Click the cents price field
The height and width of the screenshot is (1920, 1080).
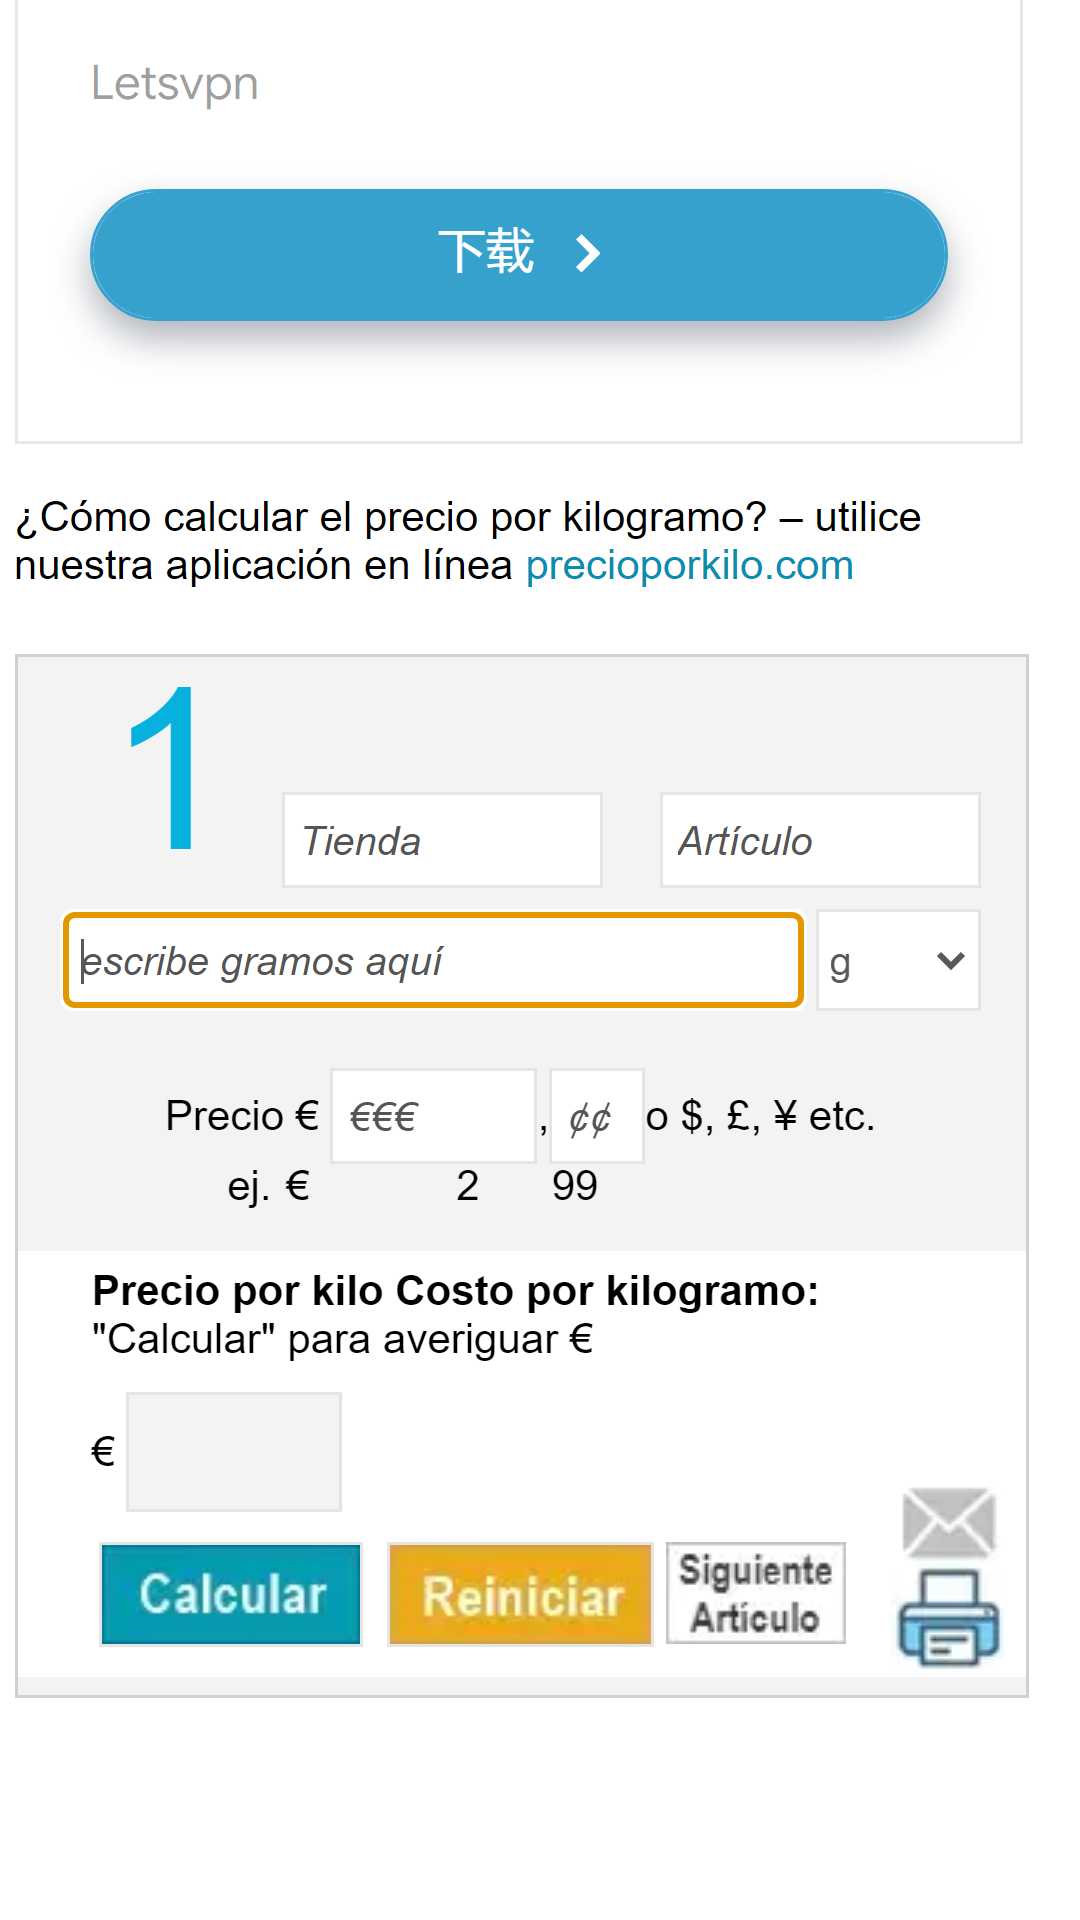(x=597, y=1116)
